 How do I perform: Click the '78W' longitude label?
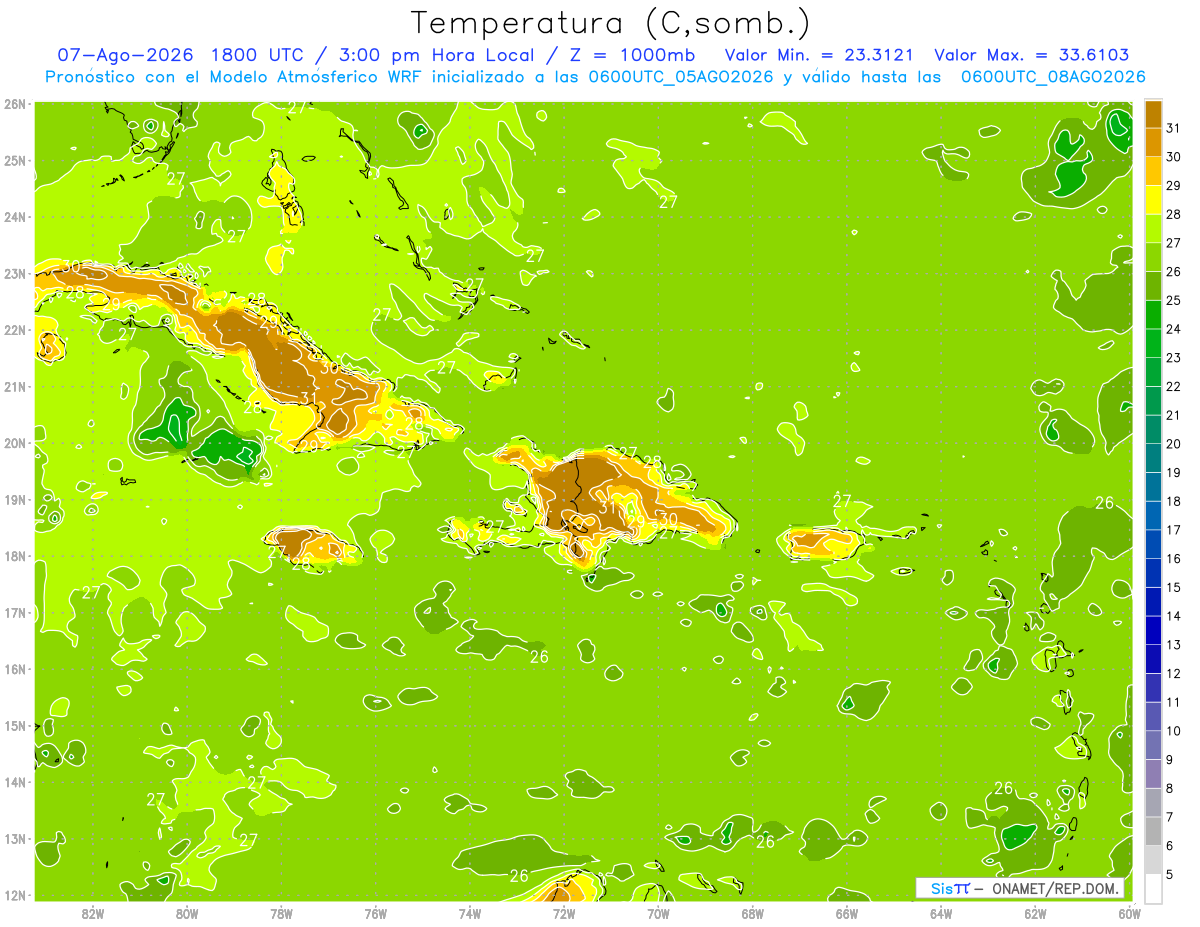(x=281, y=914)
